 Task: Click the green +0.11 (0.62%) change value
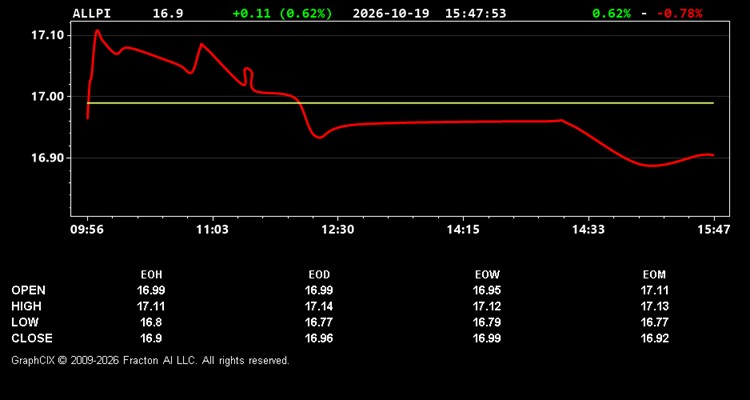click(282, 13)
